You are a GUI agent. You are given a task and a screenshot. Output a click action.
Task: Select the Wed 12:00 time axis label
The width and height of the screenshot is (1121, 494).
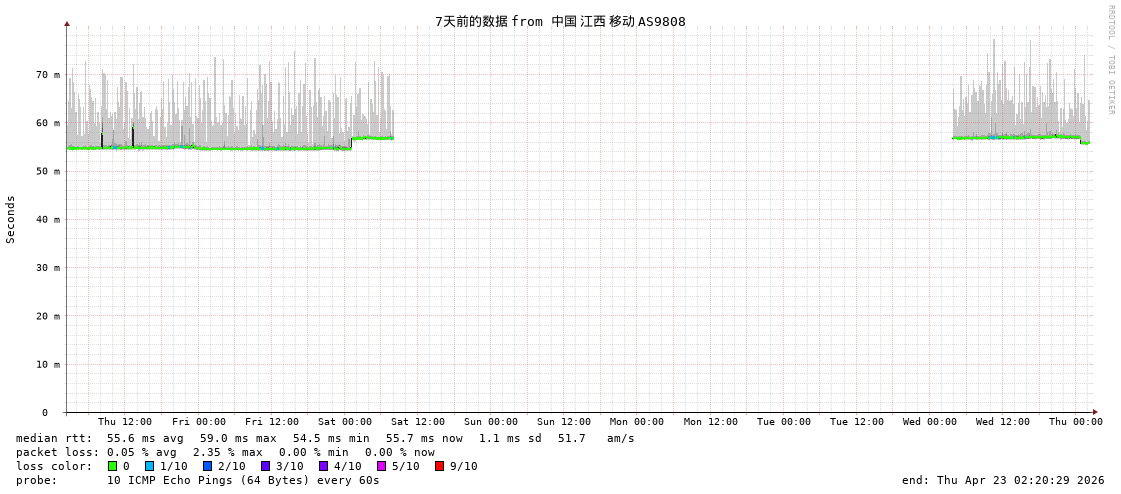1003,422
